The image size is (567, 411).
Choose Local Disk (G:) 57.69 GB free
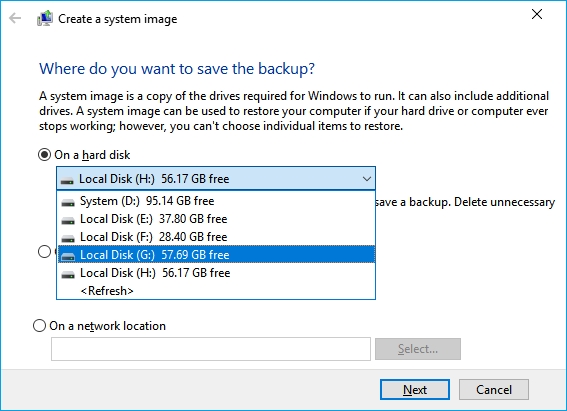tap(216, 255)
